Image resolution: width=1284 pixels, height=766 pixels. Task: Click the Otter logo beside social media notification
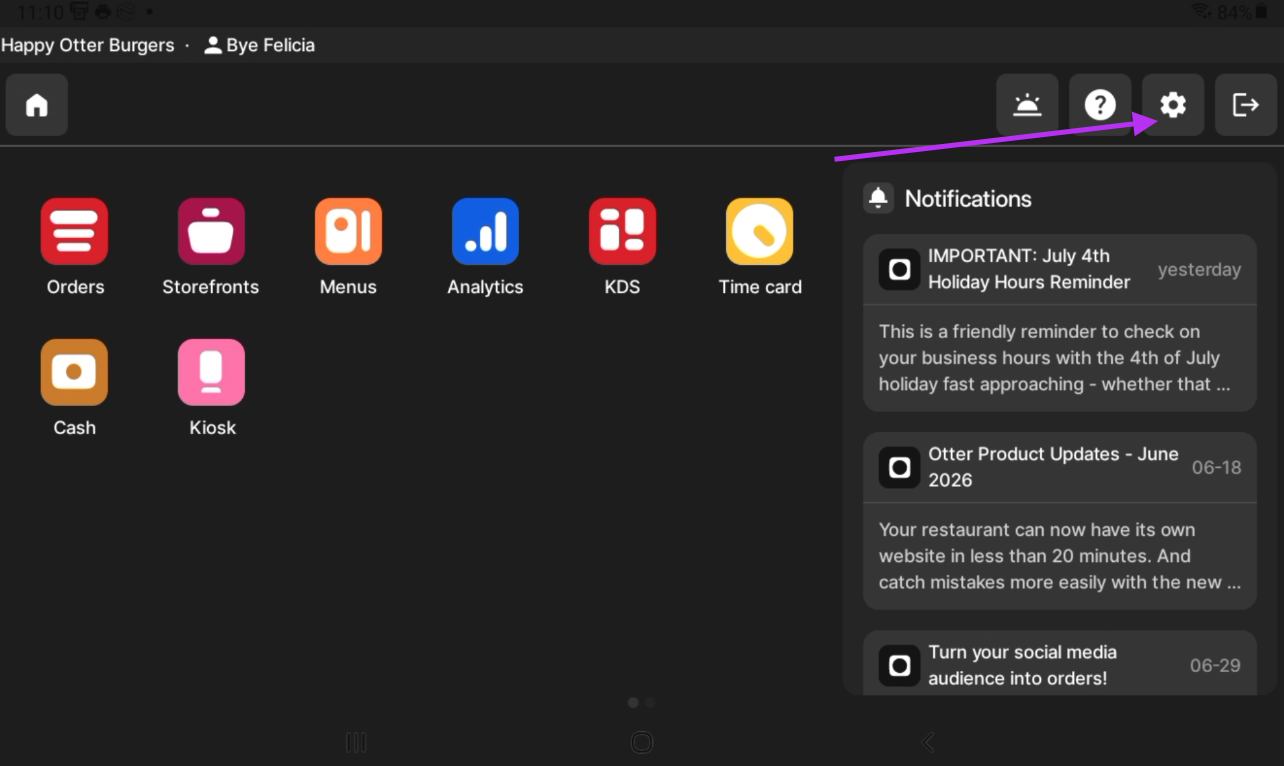point(899,665)
